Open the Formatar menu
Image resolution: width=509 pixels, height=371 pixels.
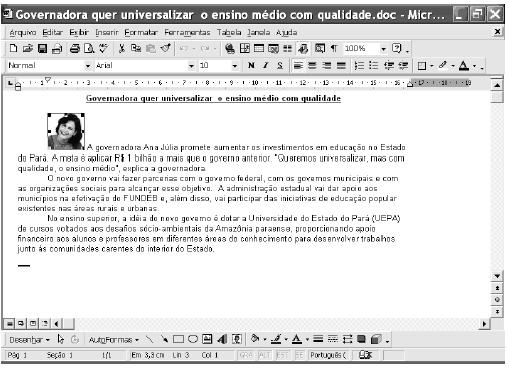click(x=141, y=32)
